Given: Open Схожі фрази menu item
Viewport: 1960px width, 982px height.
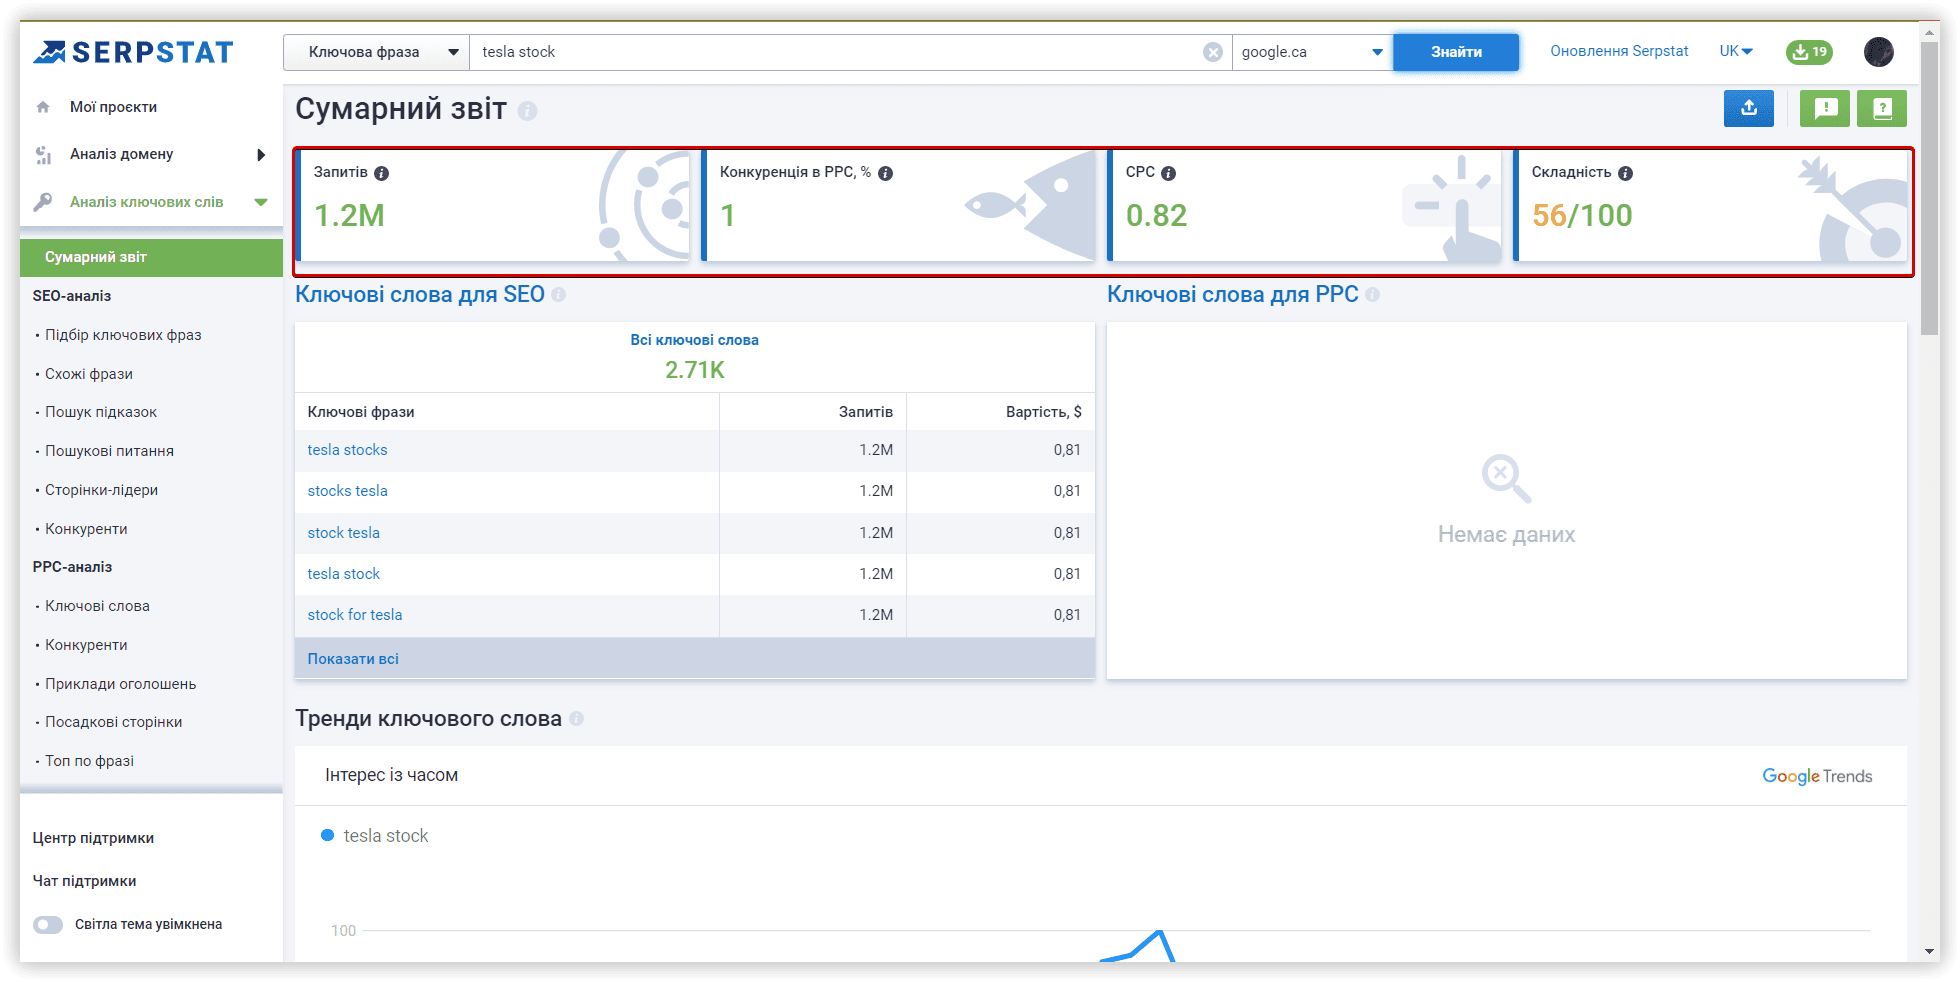Looking at the screenshot, I should tap(89, 374).
